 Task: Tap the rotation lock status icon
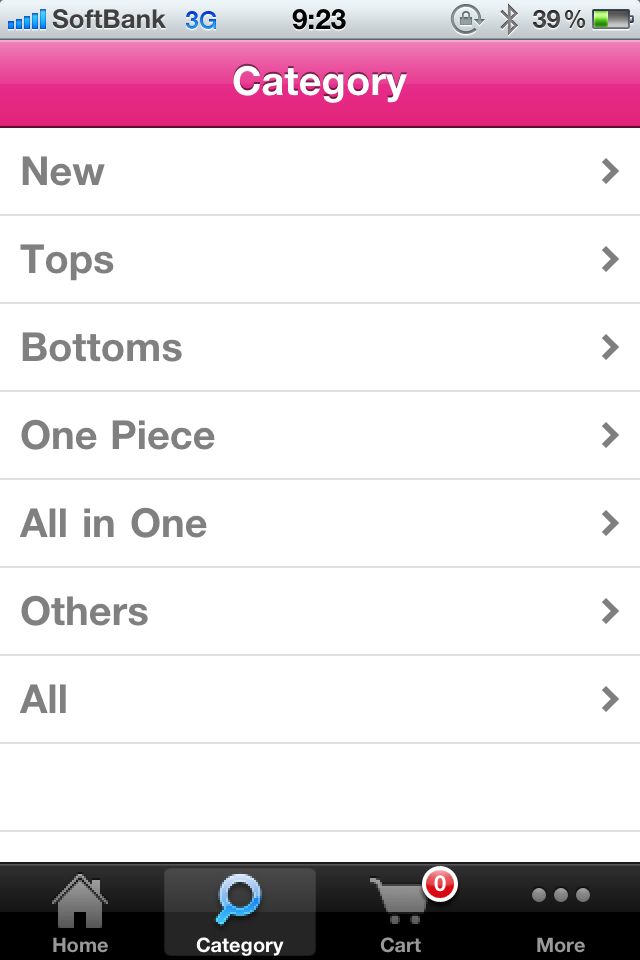click(x=467, y=20)
